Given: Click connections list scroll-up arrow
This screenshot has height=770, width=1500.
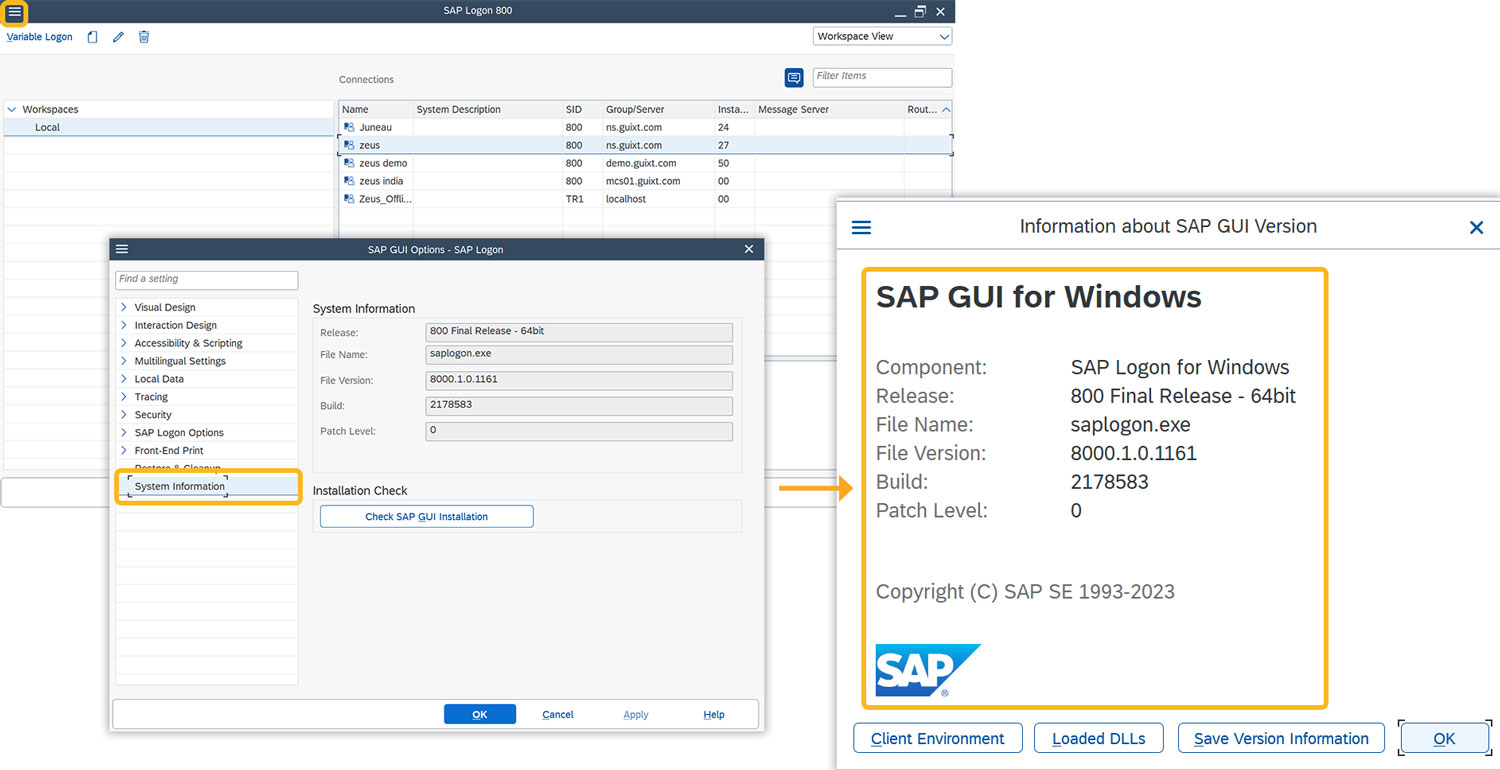Looking at the screenshot, I should point(946,109).
